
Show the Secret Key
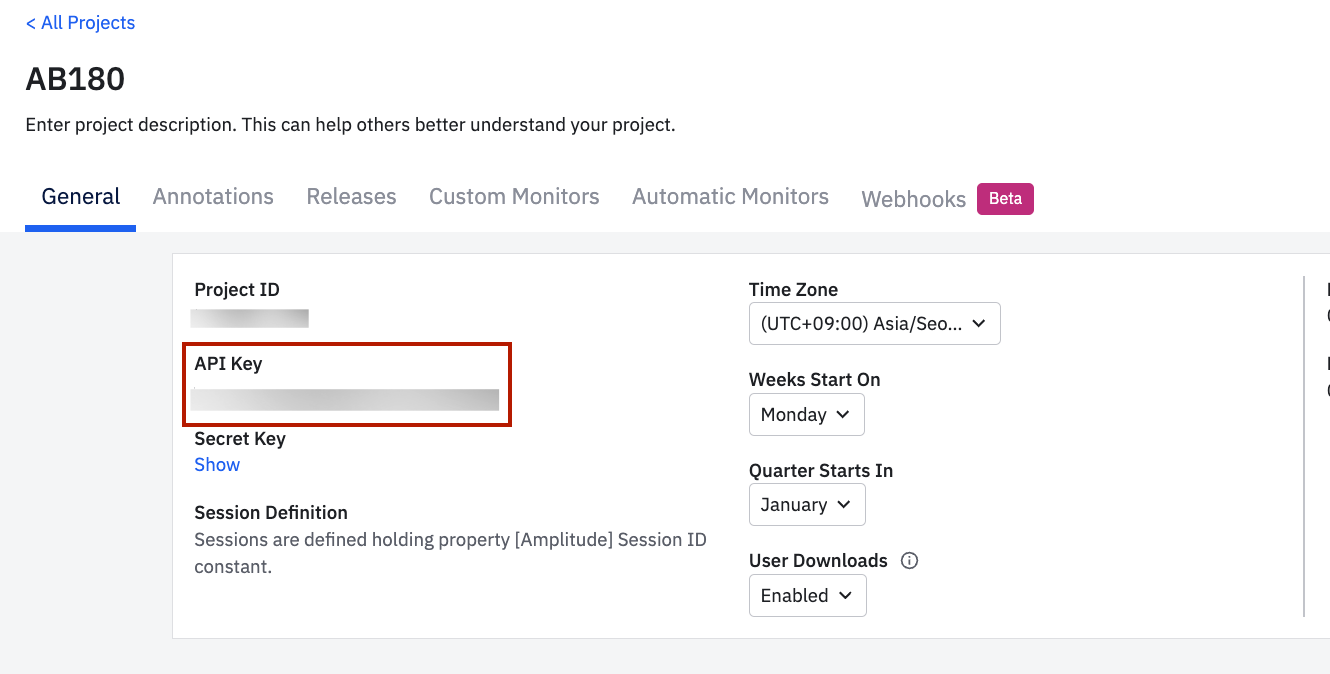pos(217,465)
